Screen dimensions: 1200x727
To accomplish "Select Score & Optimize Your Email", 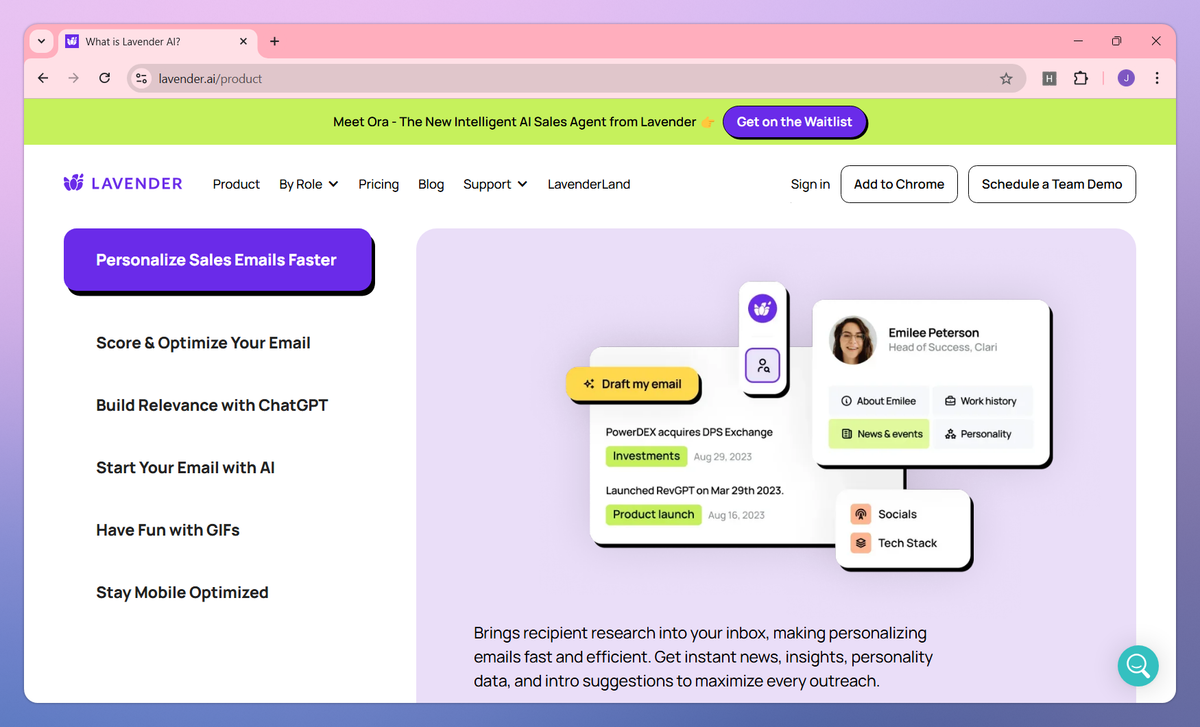I will (203, 343).
